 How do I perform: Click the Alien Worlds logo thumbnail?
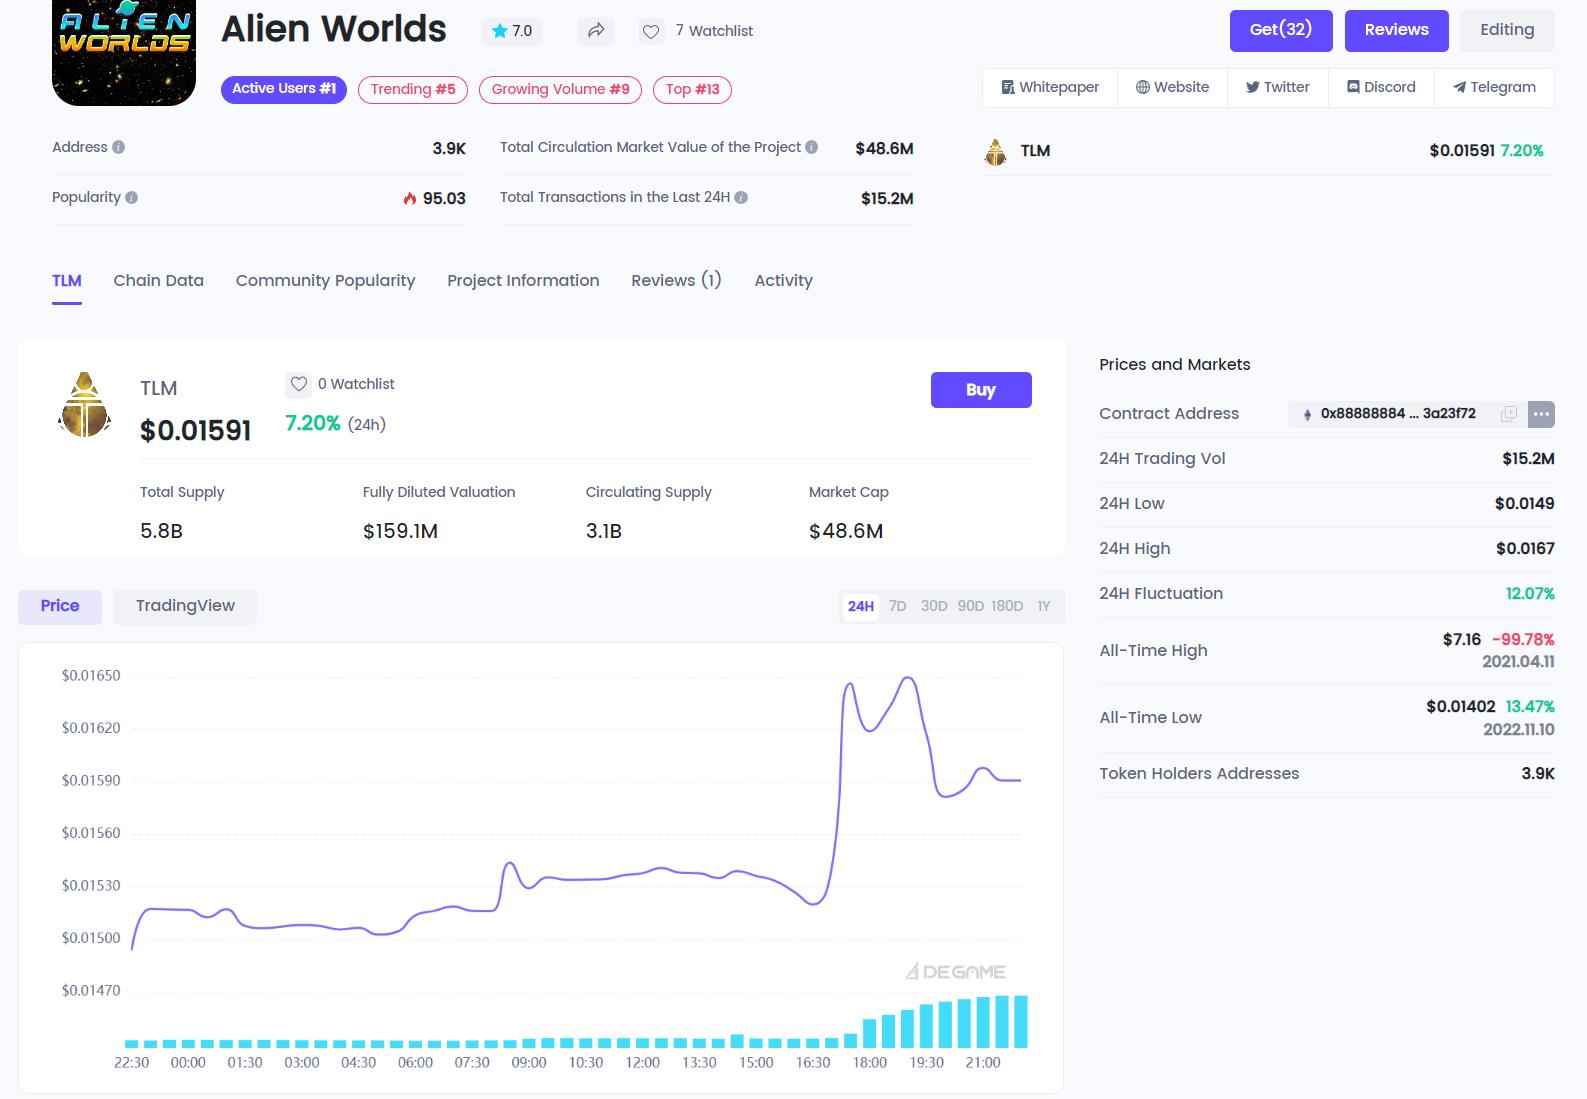point(124,50)
